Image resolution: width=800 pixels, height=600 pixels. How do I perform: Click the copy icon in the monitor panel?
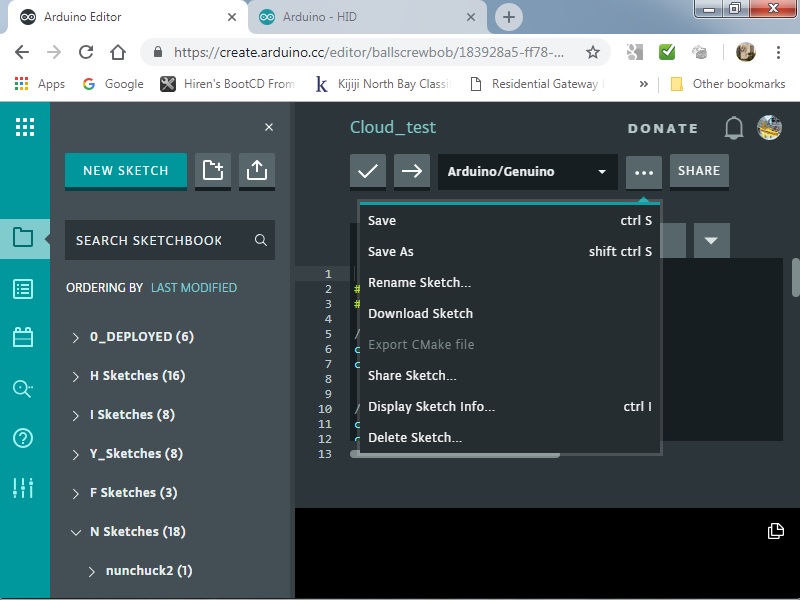(775, 531)
